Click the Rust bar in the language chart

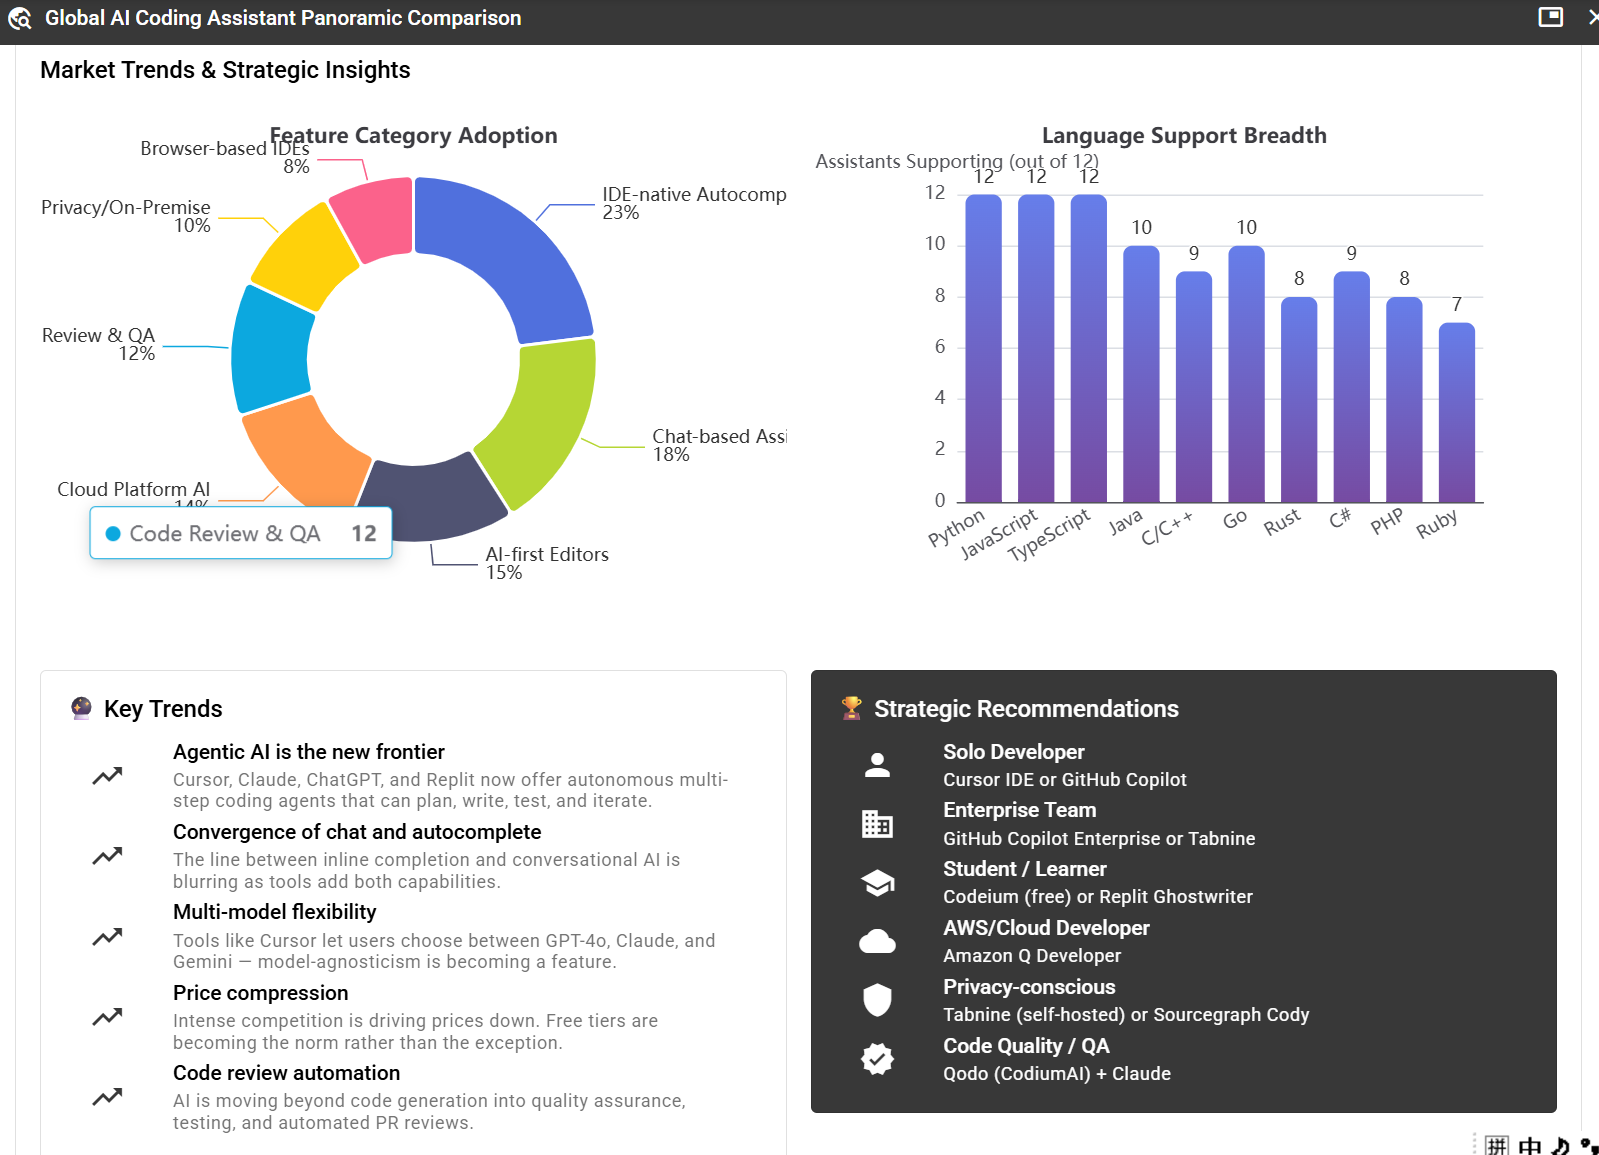(x=1299, y=400)
